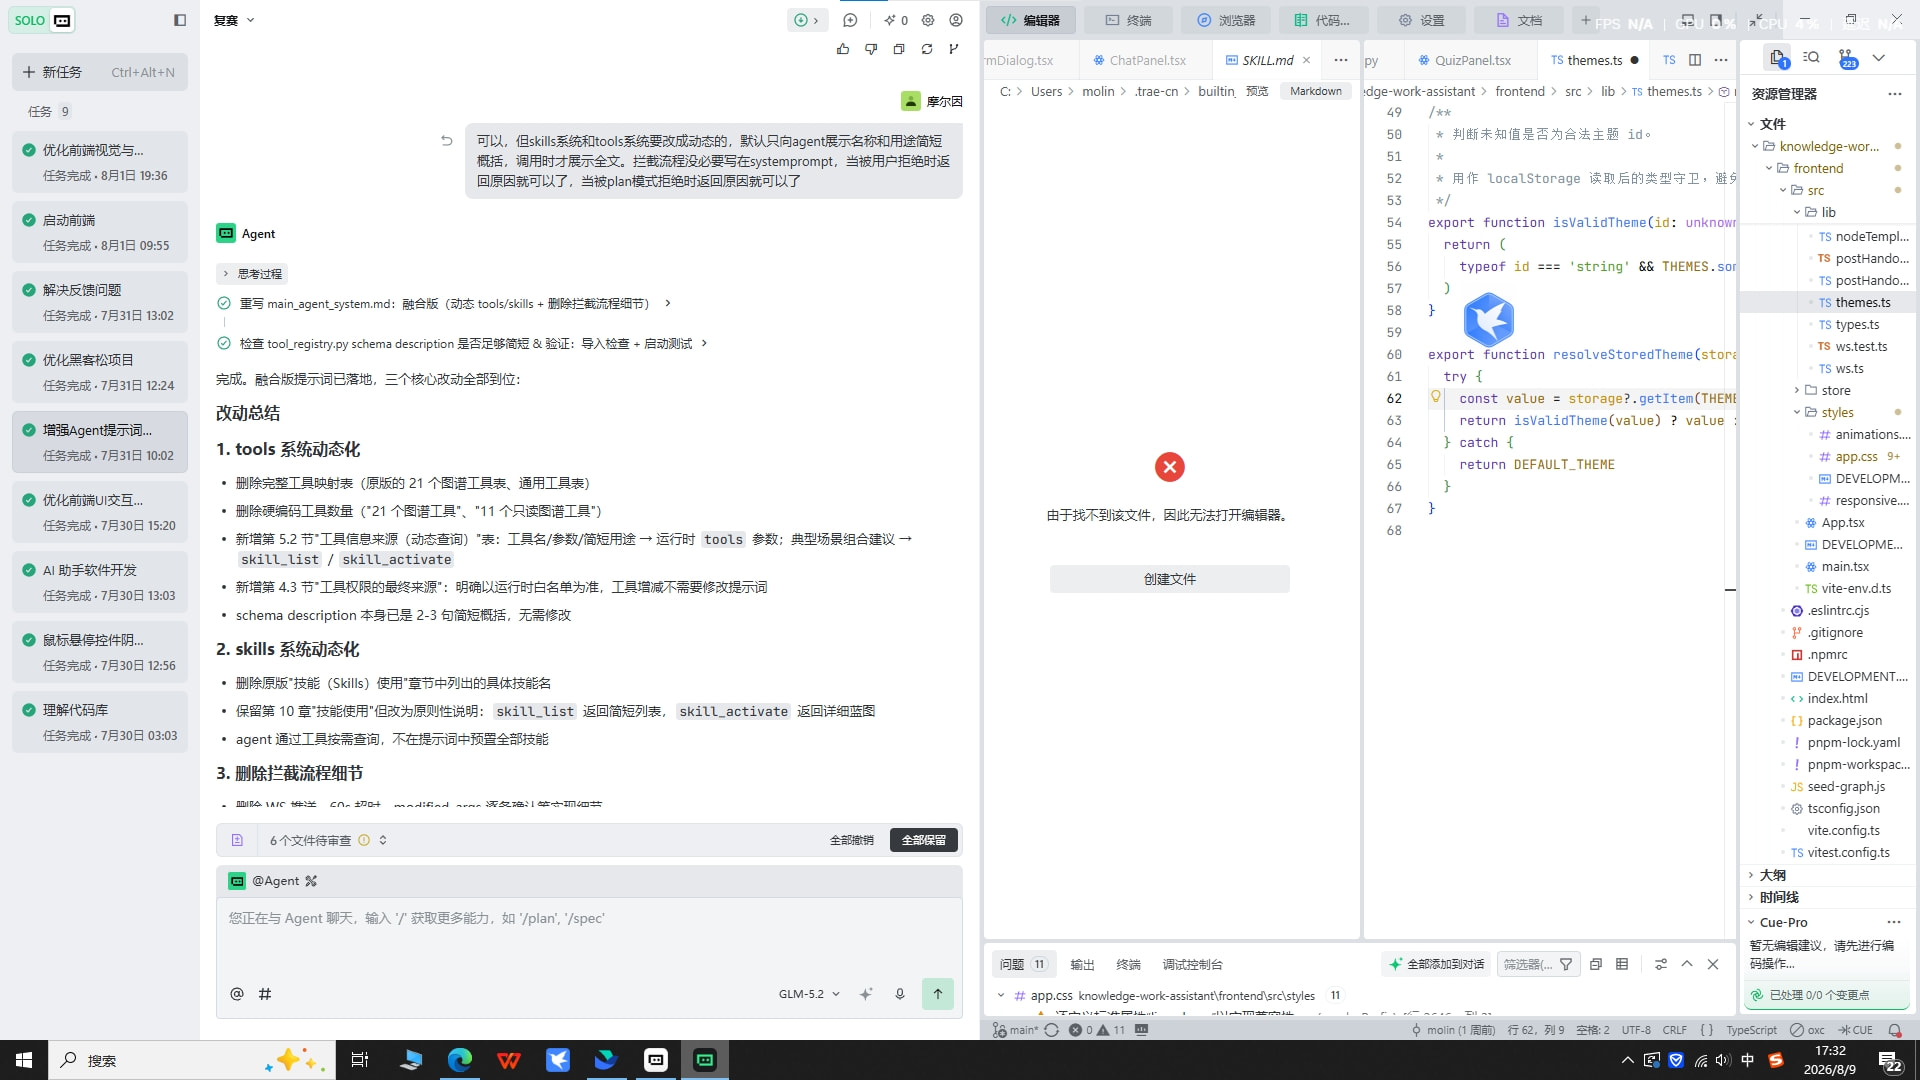Branch the conversation with the fork icon
This screenshot has width=1920, height=1080.
[x=954, y=48]
